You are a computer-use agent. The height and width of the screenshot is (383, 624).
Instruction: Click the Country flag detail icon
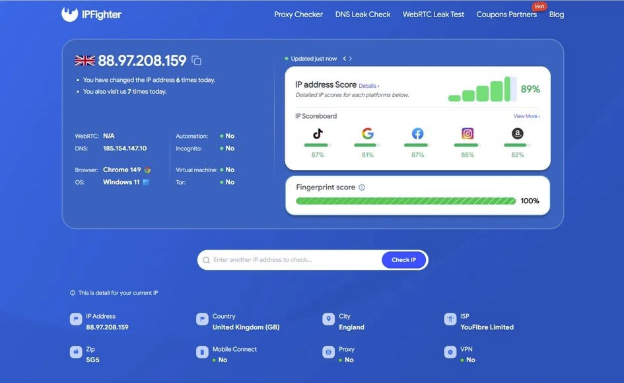202,319
